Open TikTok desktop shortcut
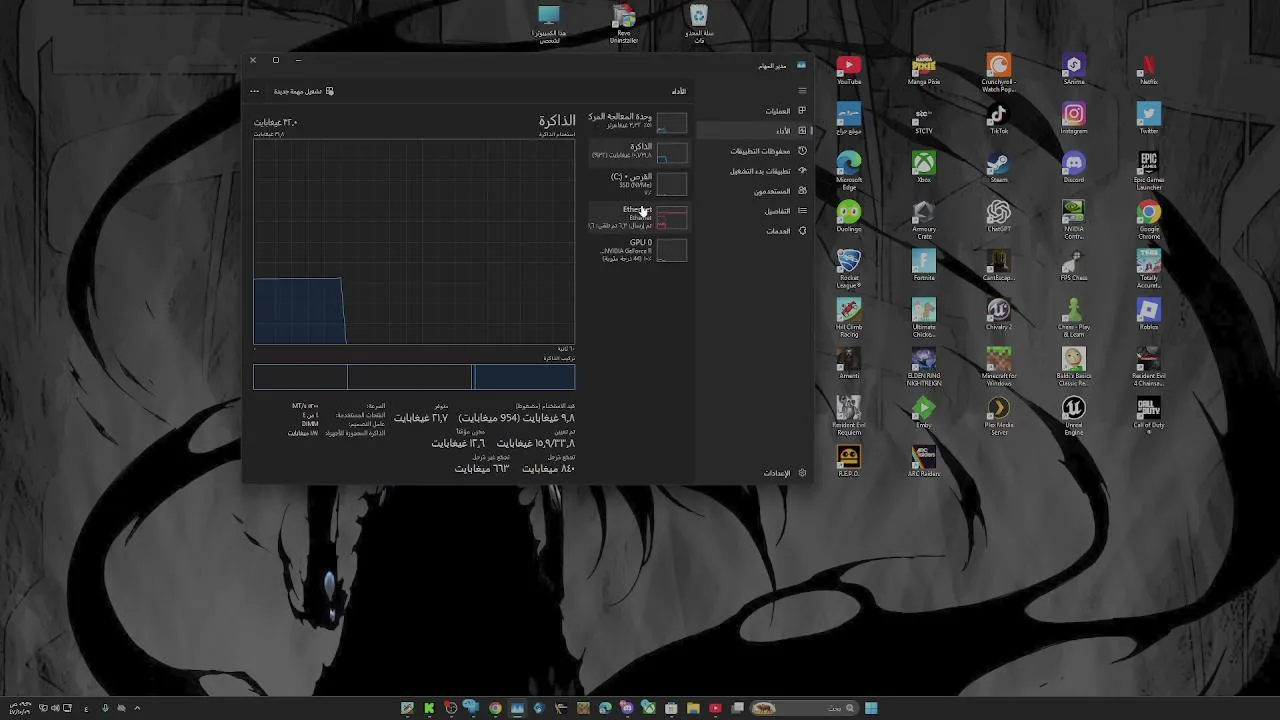This screenshot has height=720, width=1280. click(999, 120)
